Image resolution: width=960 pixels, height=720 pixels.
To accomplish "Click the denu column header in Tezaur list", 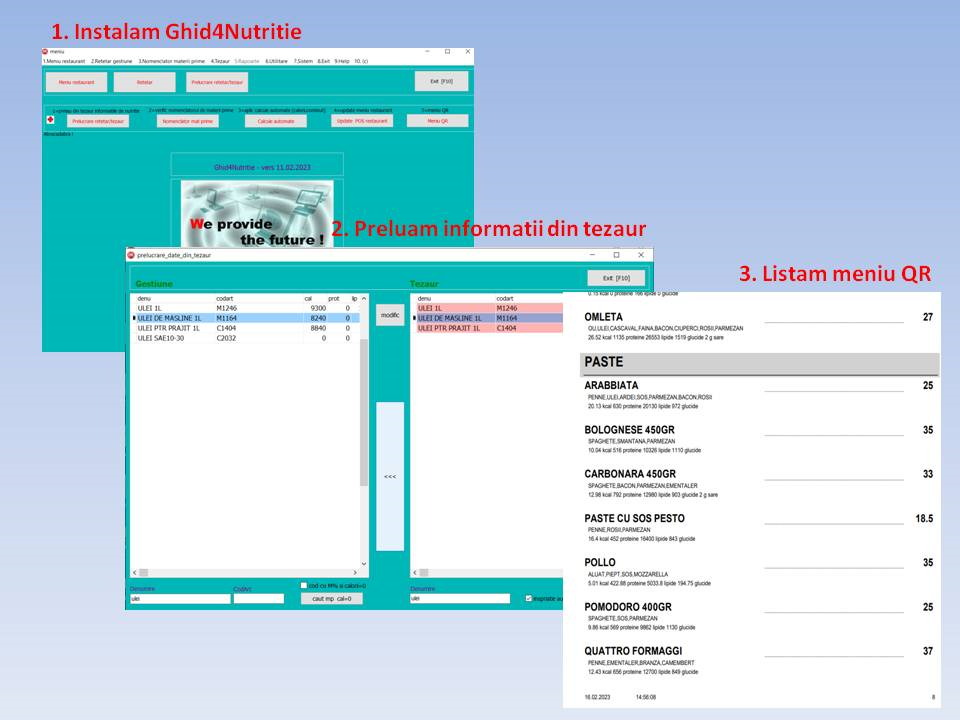I will click(x=424, y=299).
